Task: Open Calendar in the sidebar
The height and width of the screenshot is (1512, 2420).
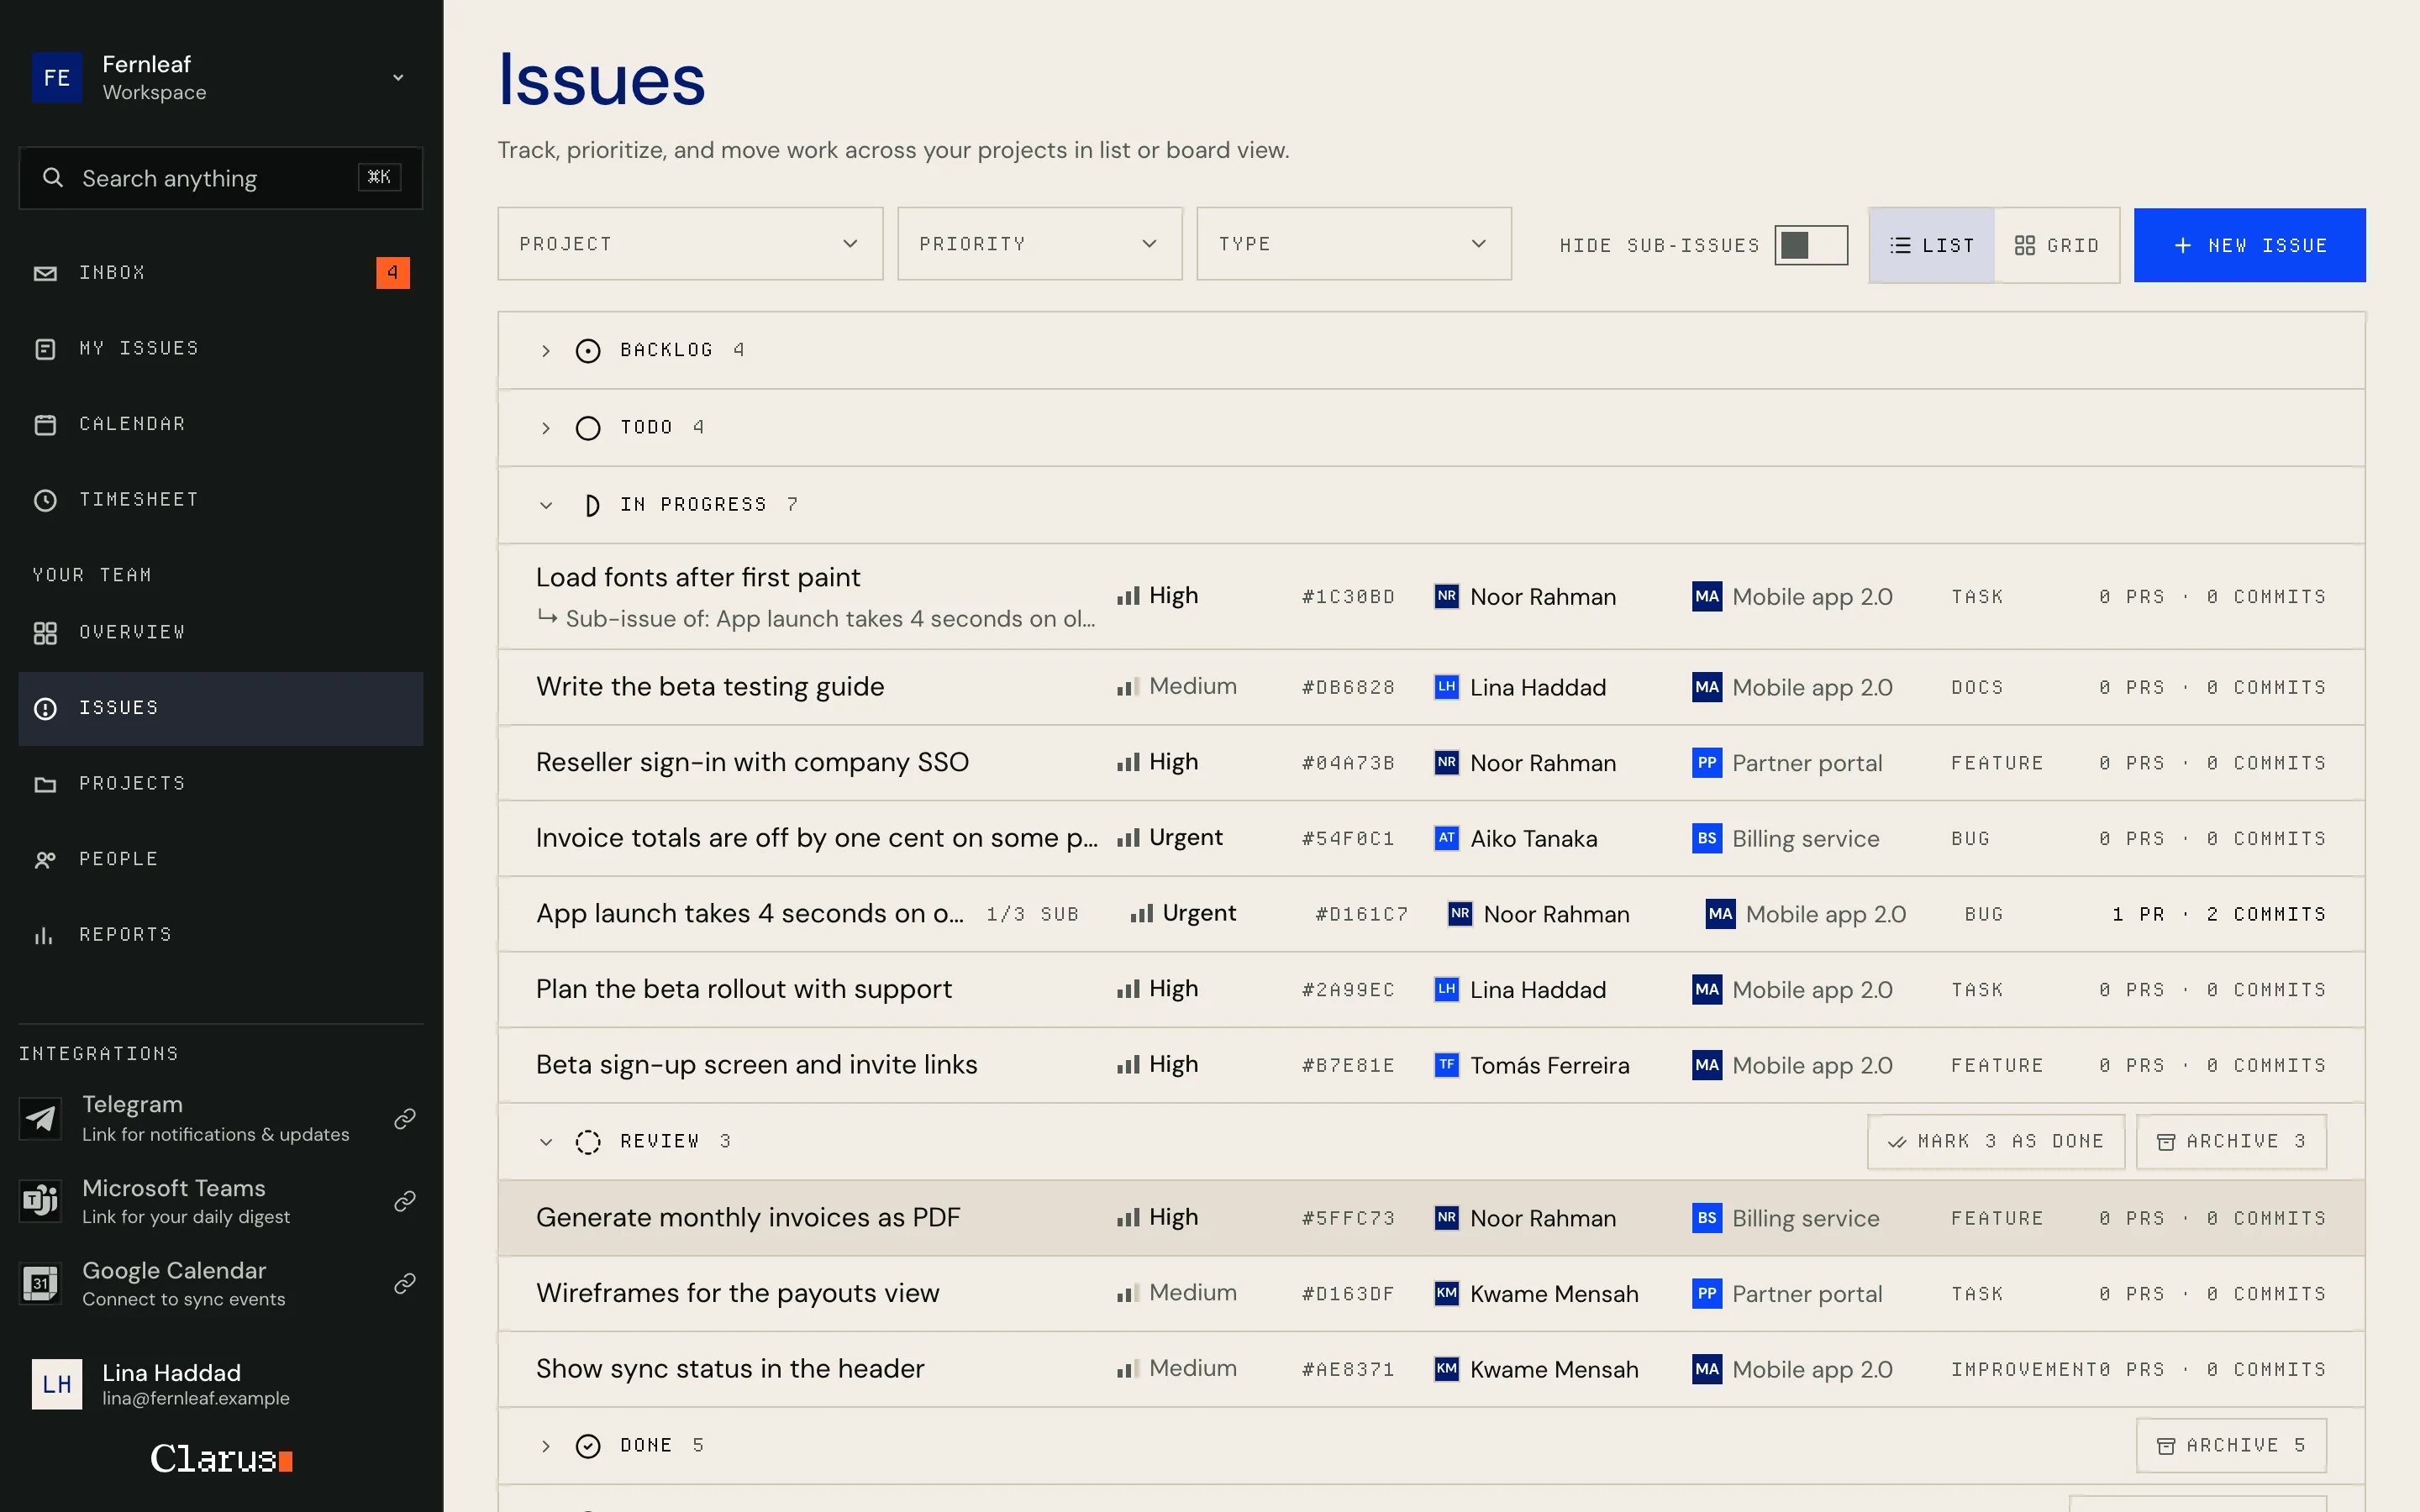Action: click(x=221, y=424)
